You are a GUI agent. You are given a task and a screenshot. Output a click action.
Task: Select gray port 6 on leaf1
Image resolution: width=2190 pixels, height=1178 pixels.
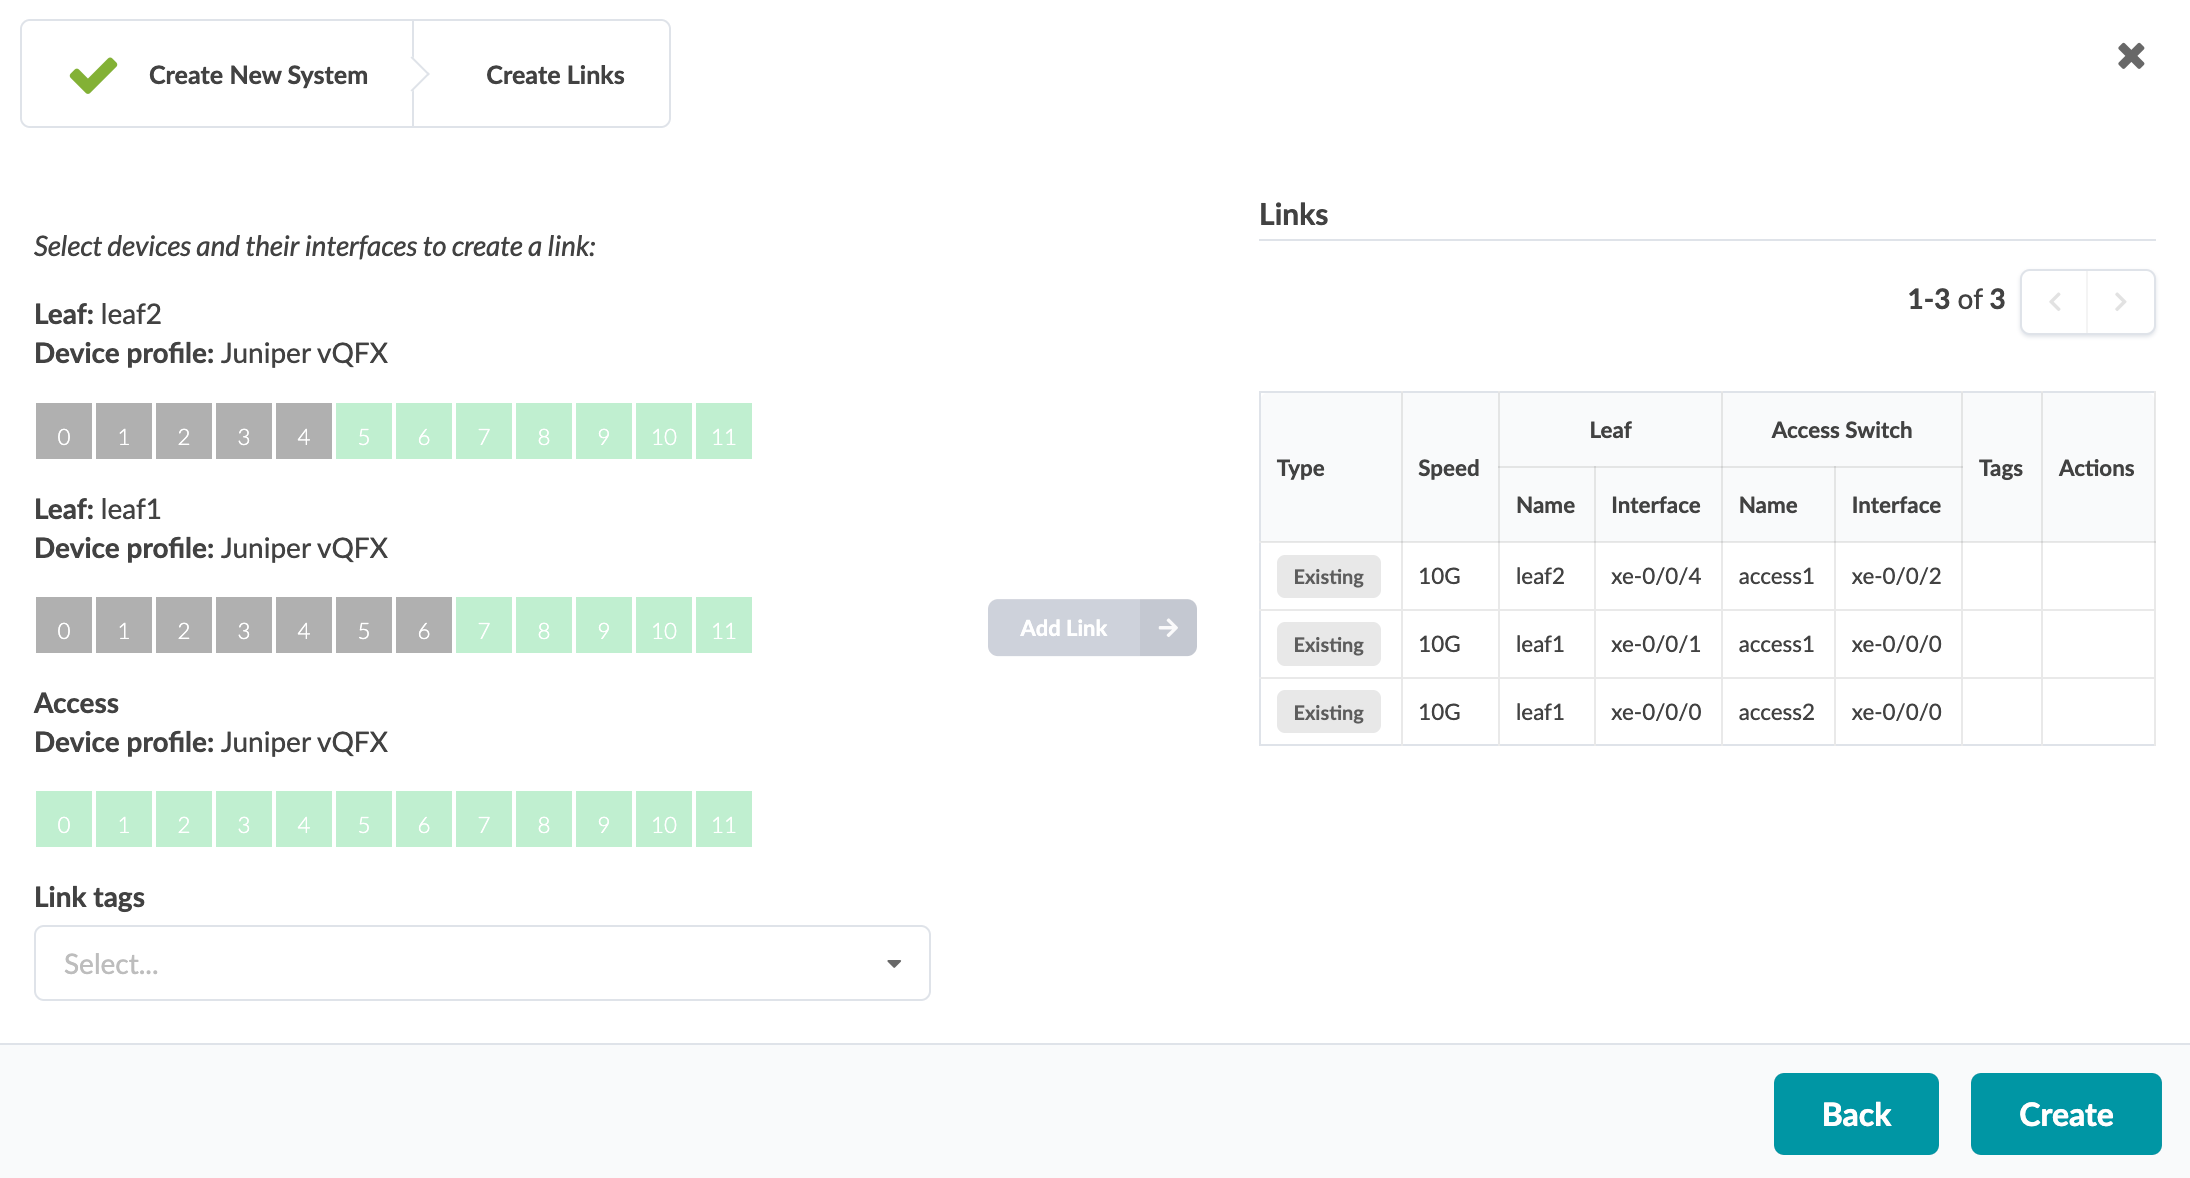424,626
